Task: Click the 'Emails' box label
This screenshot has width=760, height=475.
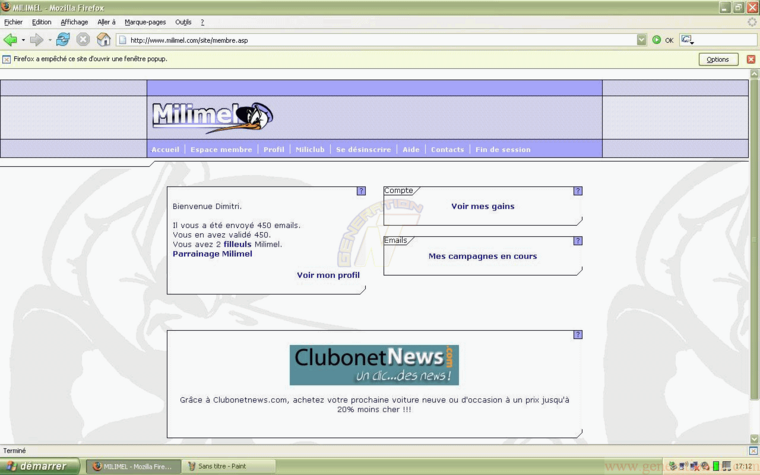Action: [x=396, y=240]
